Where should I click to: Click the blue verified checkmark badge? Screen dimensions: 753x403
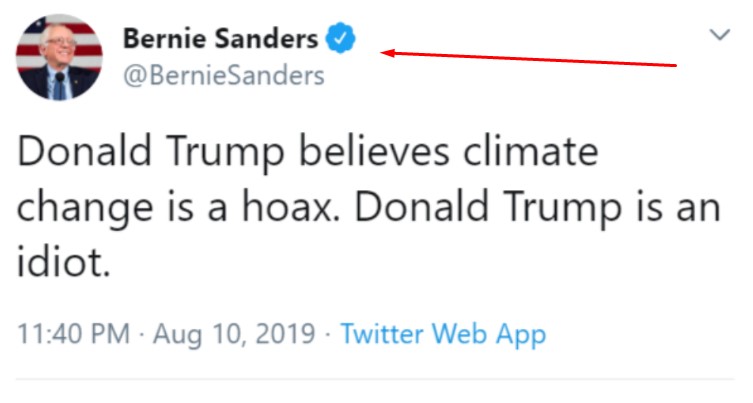coord(343,40)
